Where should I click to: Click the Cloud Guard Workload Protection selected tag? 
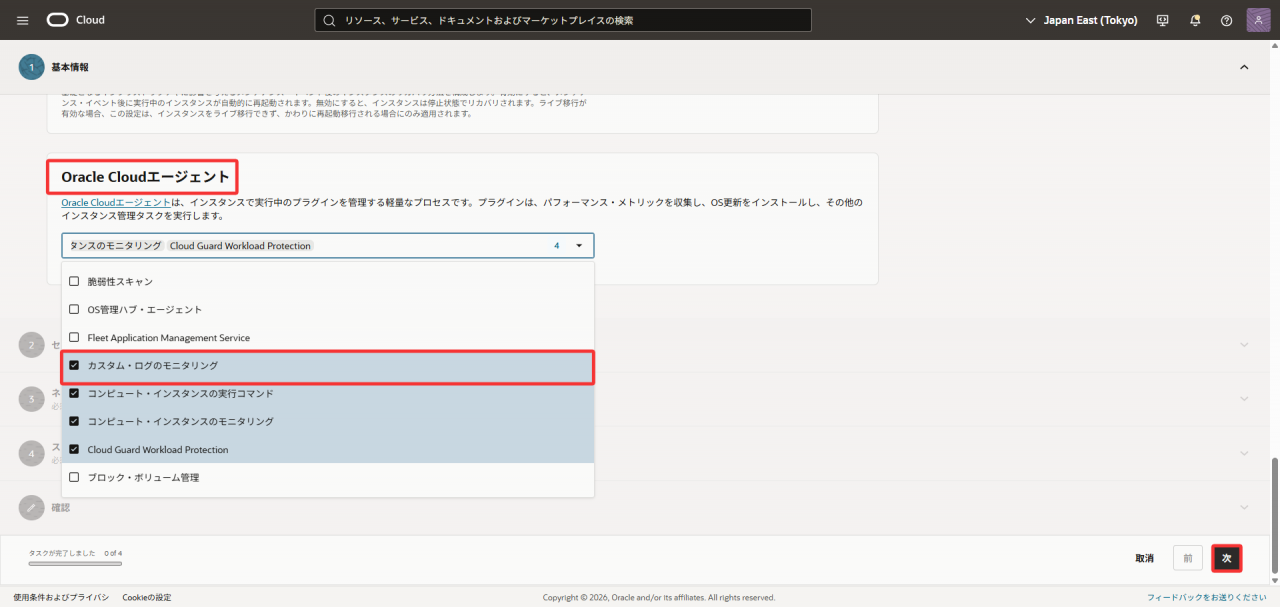click(241, 246)
